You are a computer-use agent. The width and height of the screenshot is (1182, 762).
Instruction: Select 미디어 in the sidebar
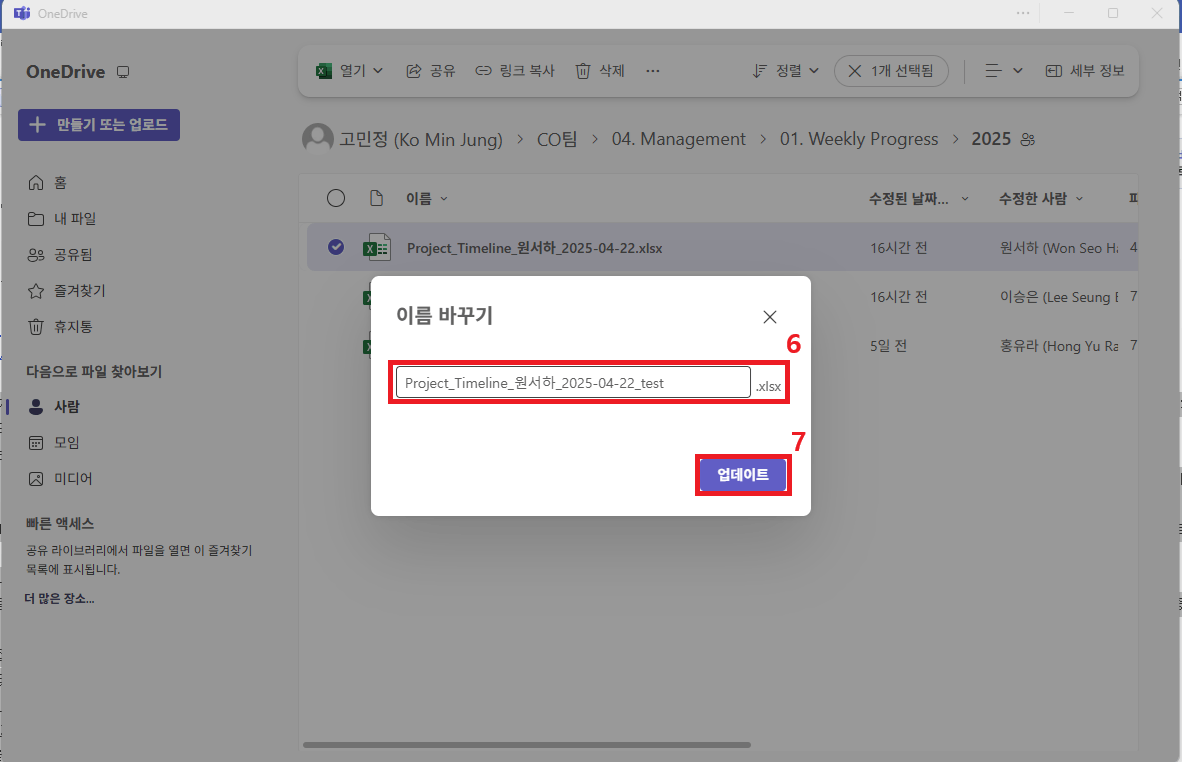60,479
